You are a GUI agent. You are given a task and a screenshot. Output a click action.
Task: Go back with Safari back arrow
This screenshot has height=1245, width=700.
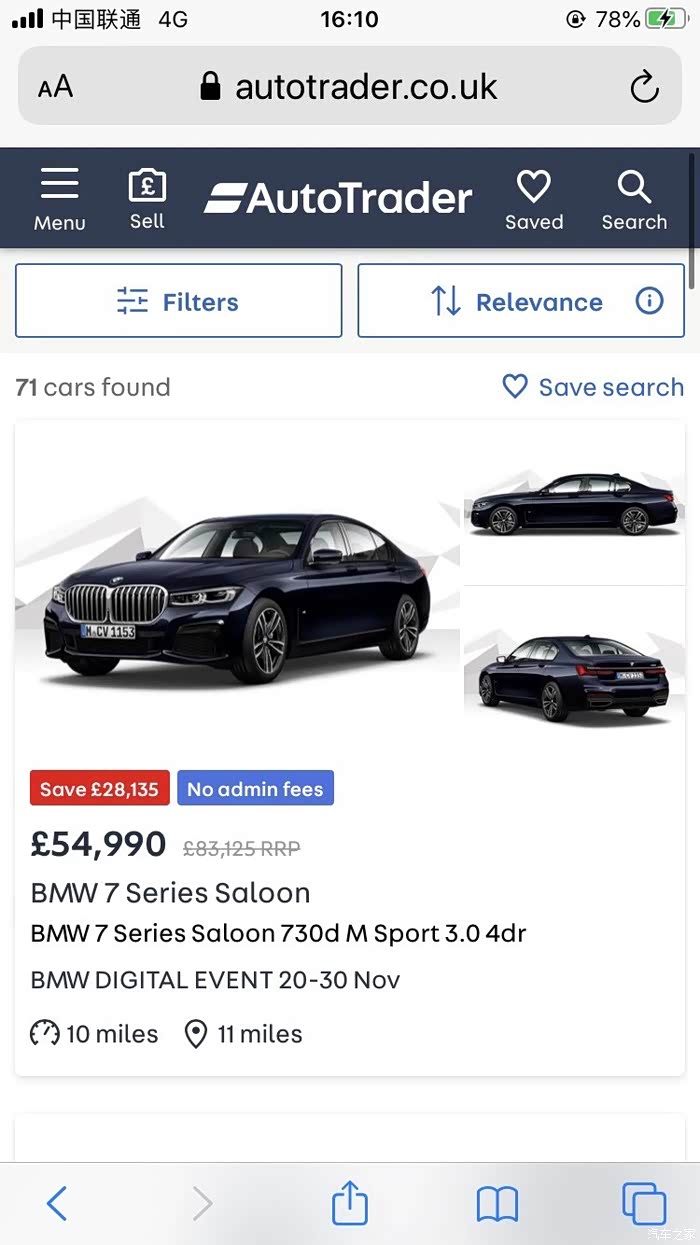click(57, 1203)
